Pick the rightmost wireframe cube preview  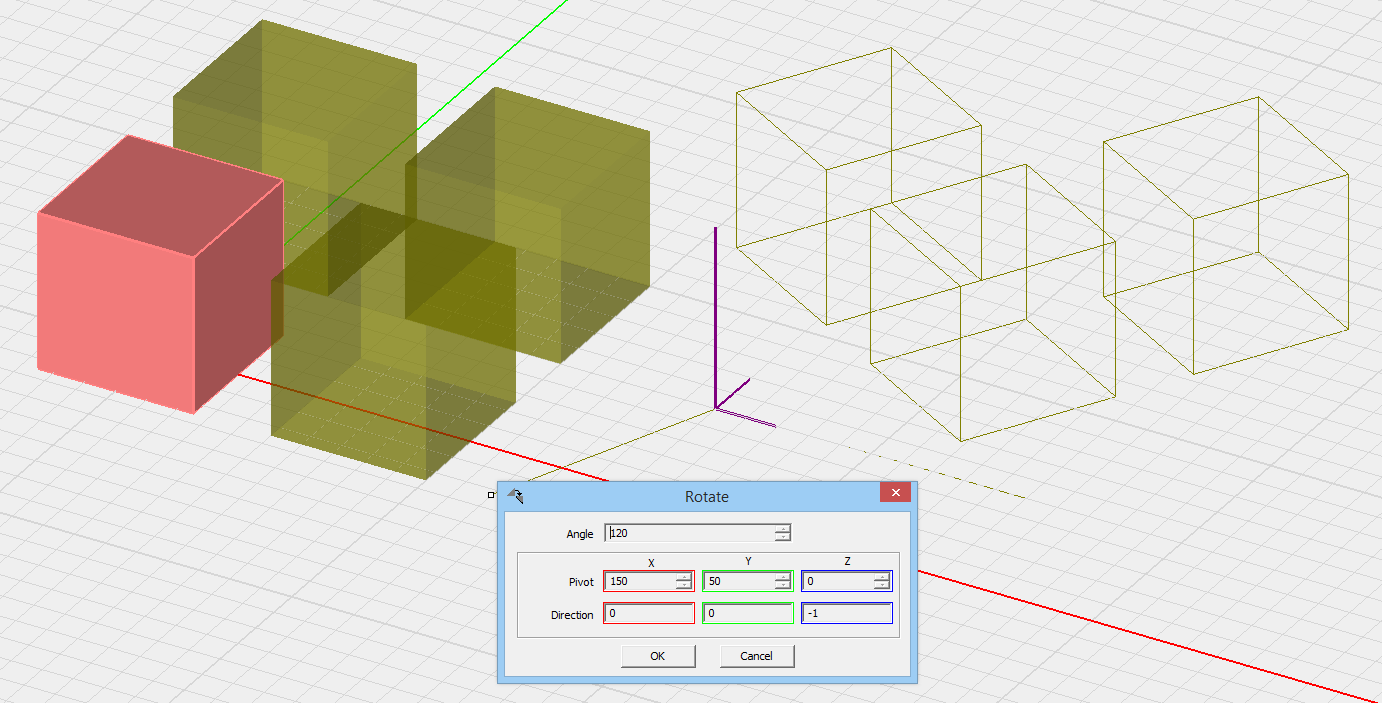(1225, 235)
